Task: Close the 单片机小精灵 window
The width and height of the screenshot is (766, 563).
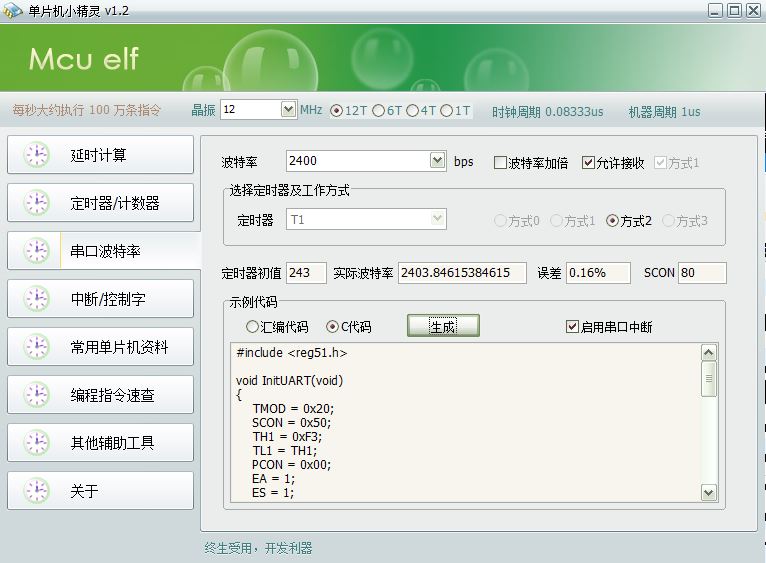Action: tap(753, 10)
